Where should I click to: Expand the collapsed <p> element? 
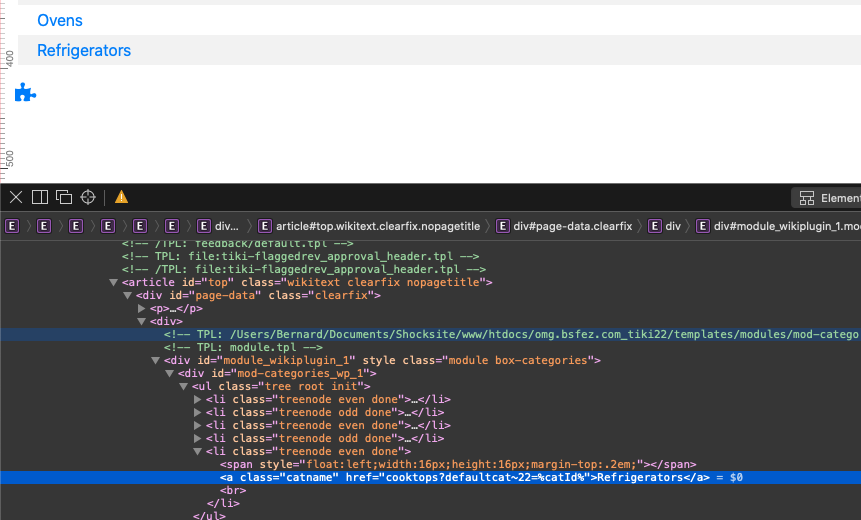142,309
